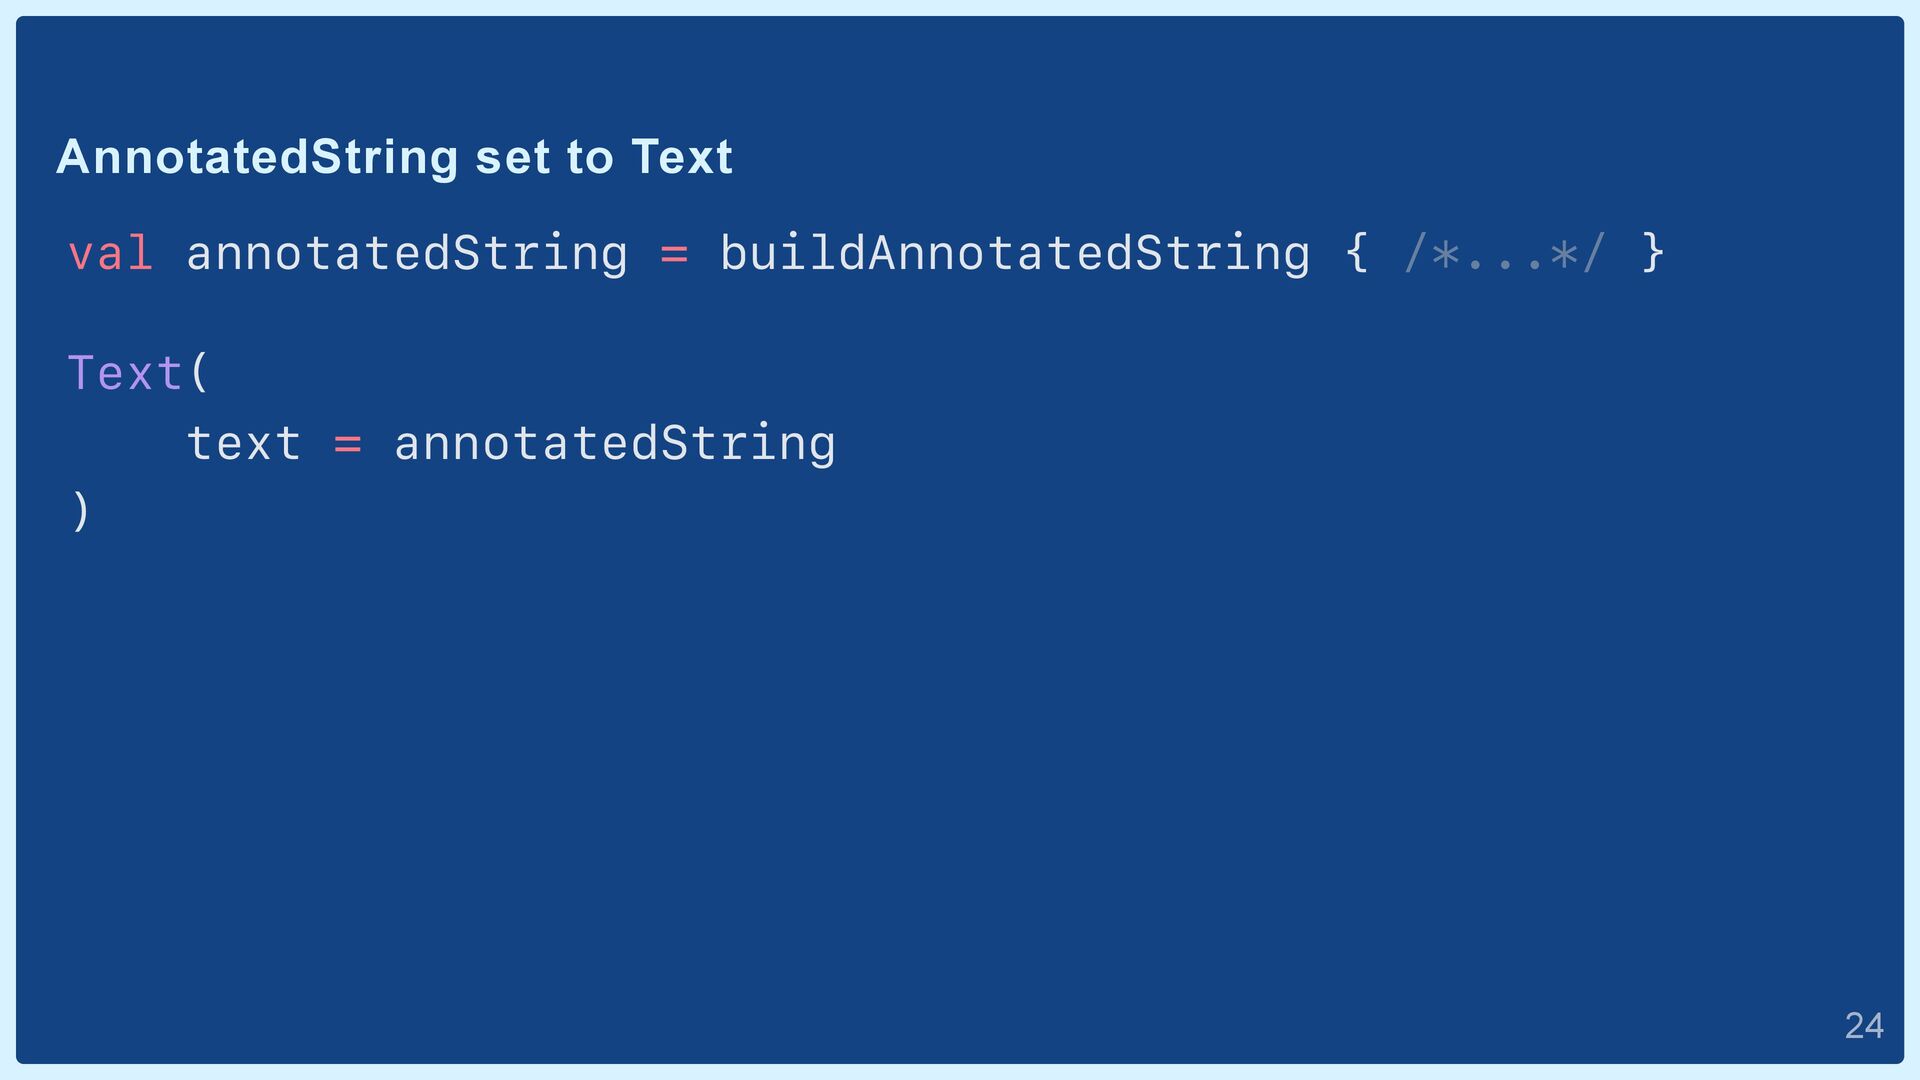Viewport: 1920px width, 1080px height.
Task: Click the closing parenthesis of Text
Action: point(81,510)
